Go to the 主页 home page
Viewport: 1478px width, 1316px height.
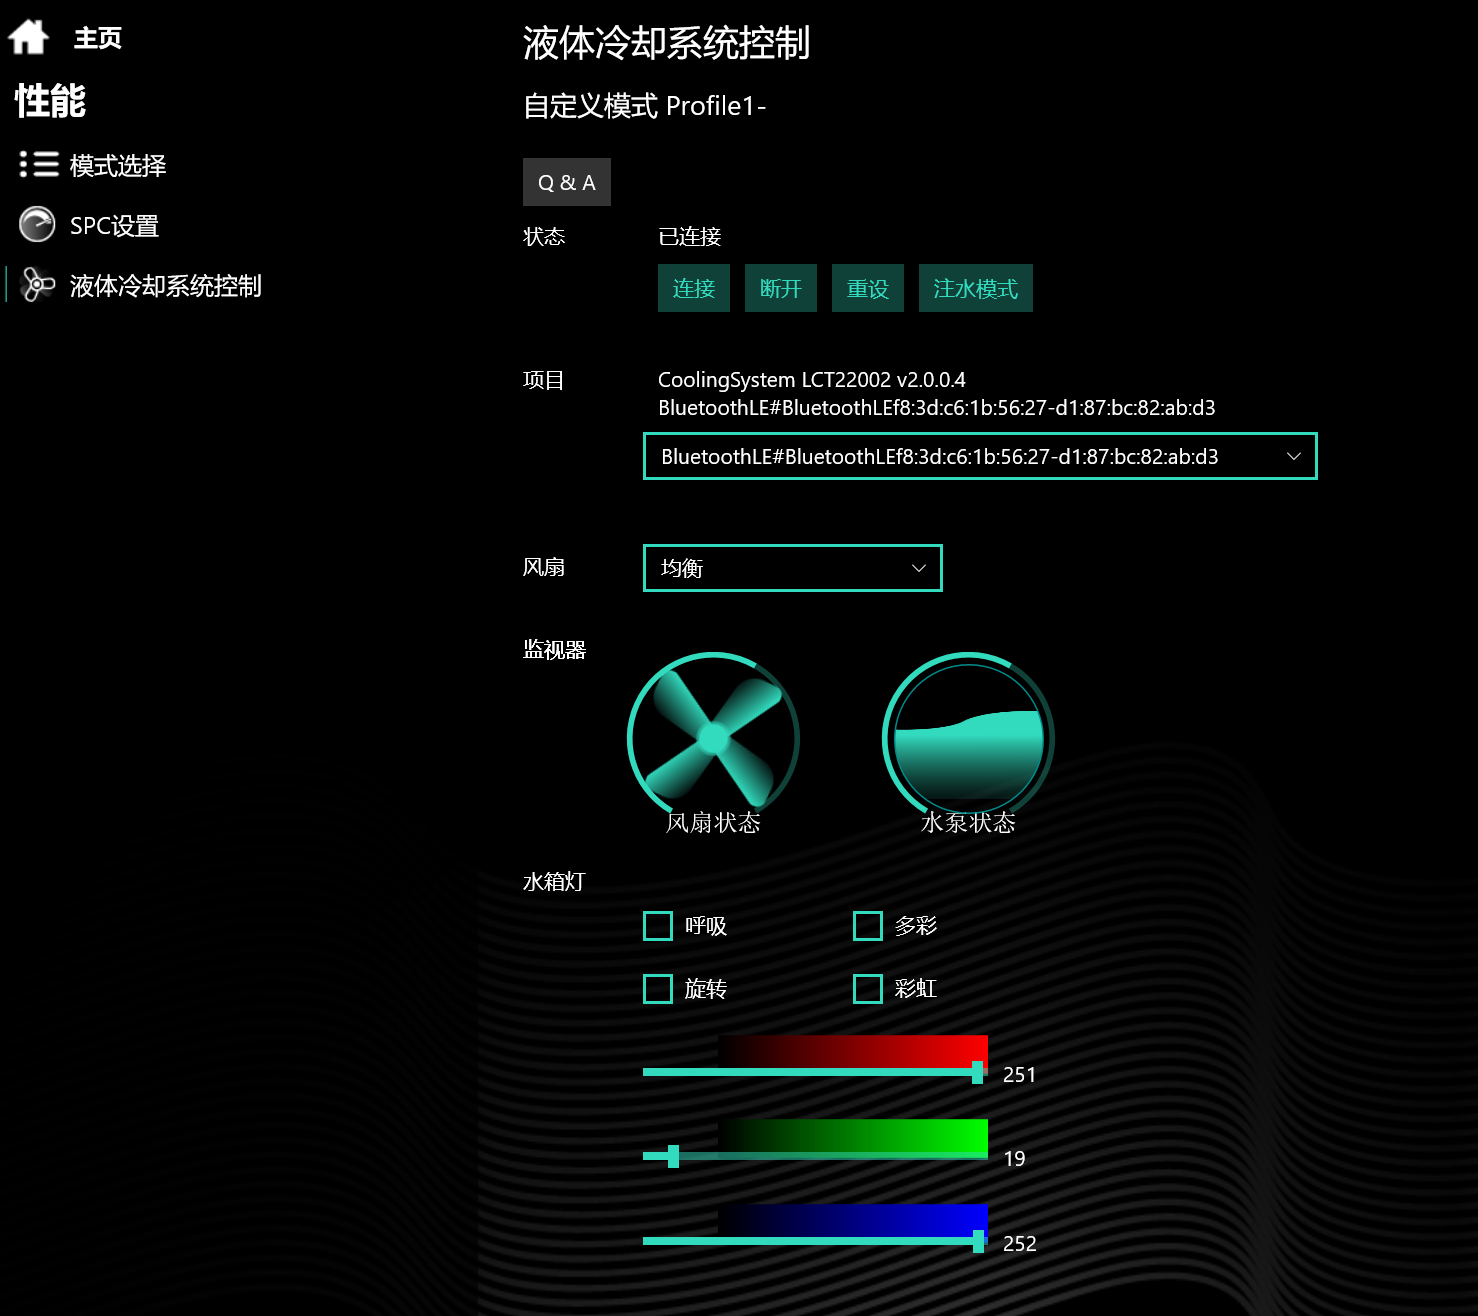tap(97, 38)
